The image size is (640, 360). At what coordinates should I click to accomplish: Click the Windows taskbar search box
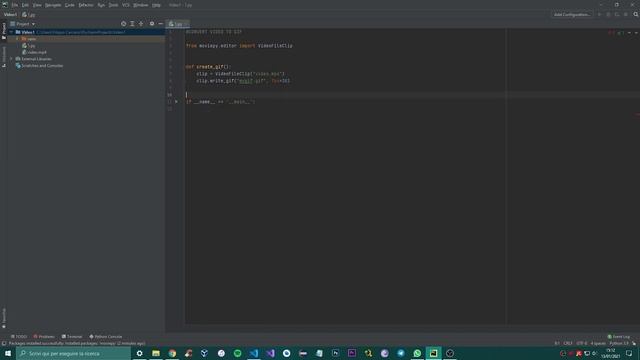pos(73,353)
